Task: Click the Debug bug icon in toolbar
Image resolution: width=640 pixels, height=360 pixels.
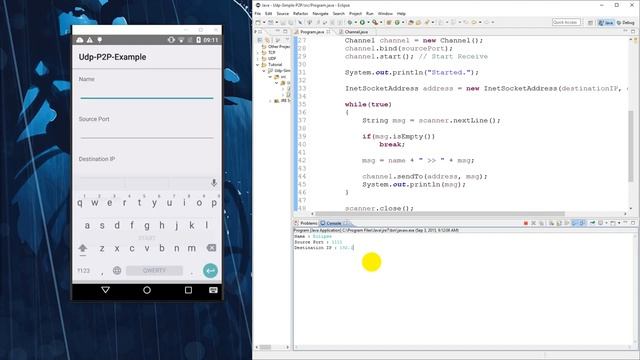Action: 350,22
